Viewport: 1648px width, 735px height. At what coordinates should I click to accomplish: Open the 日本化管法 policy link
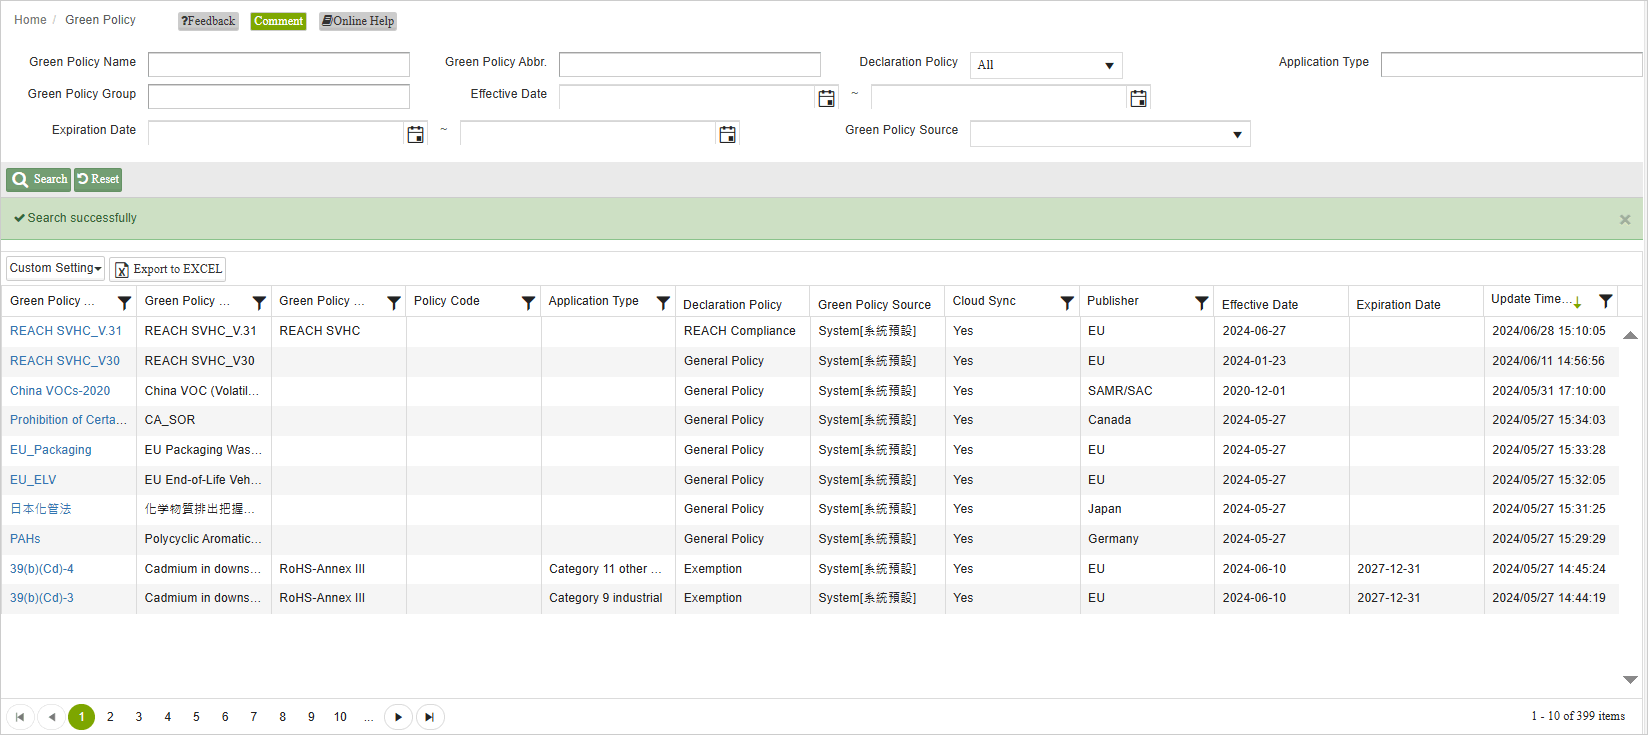(41, 509)
